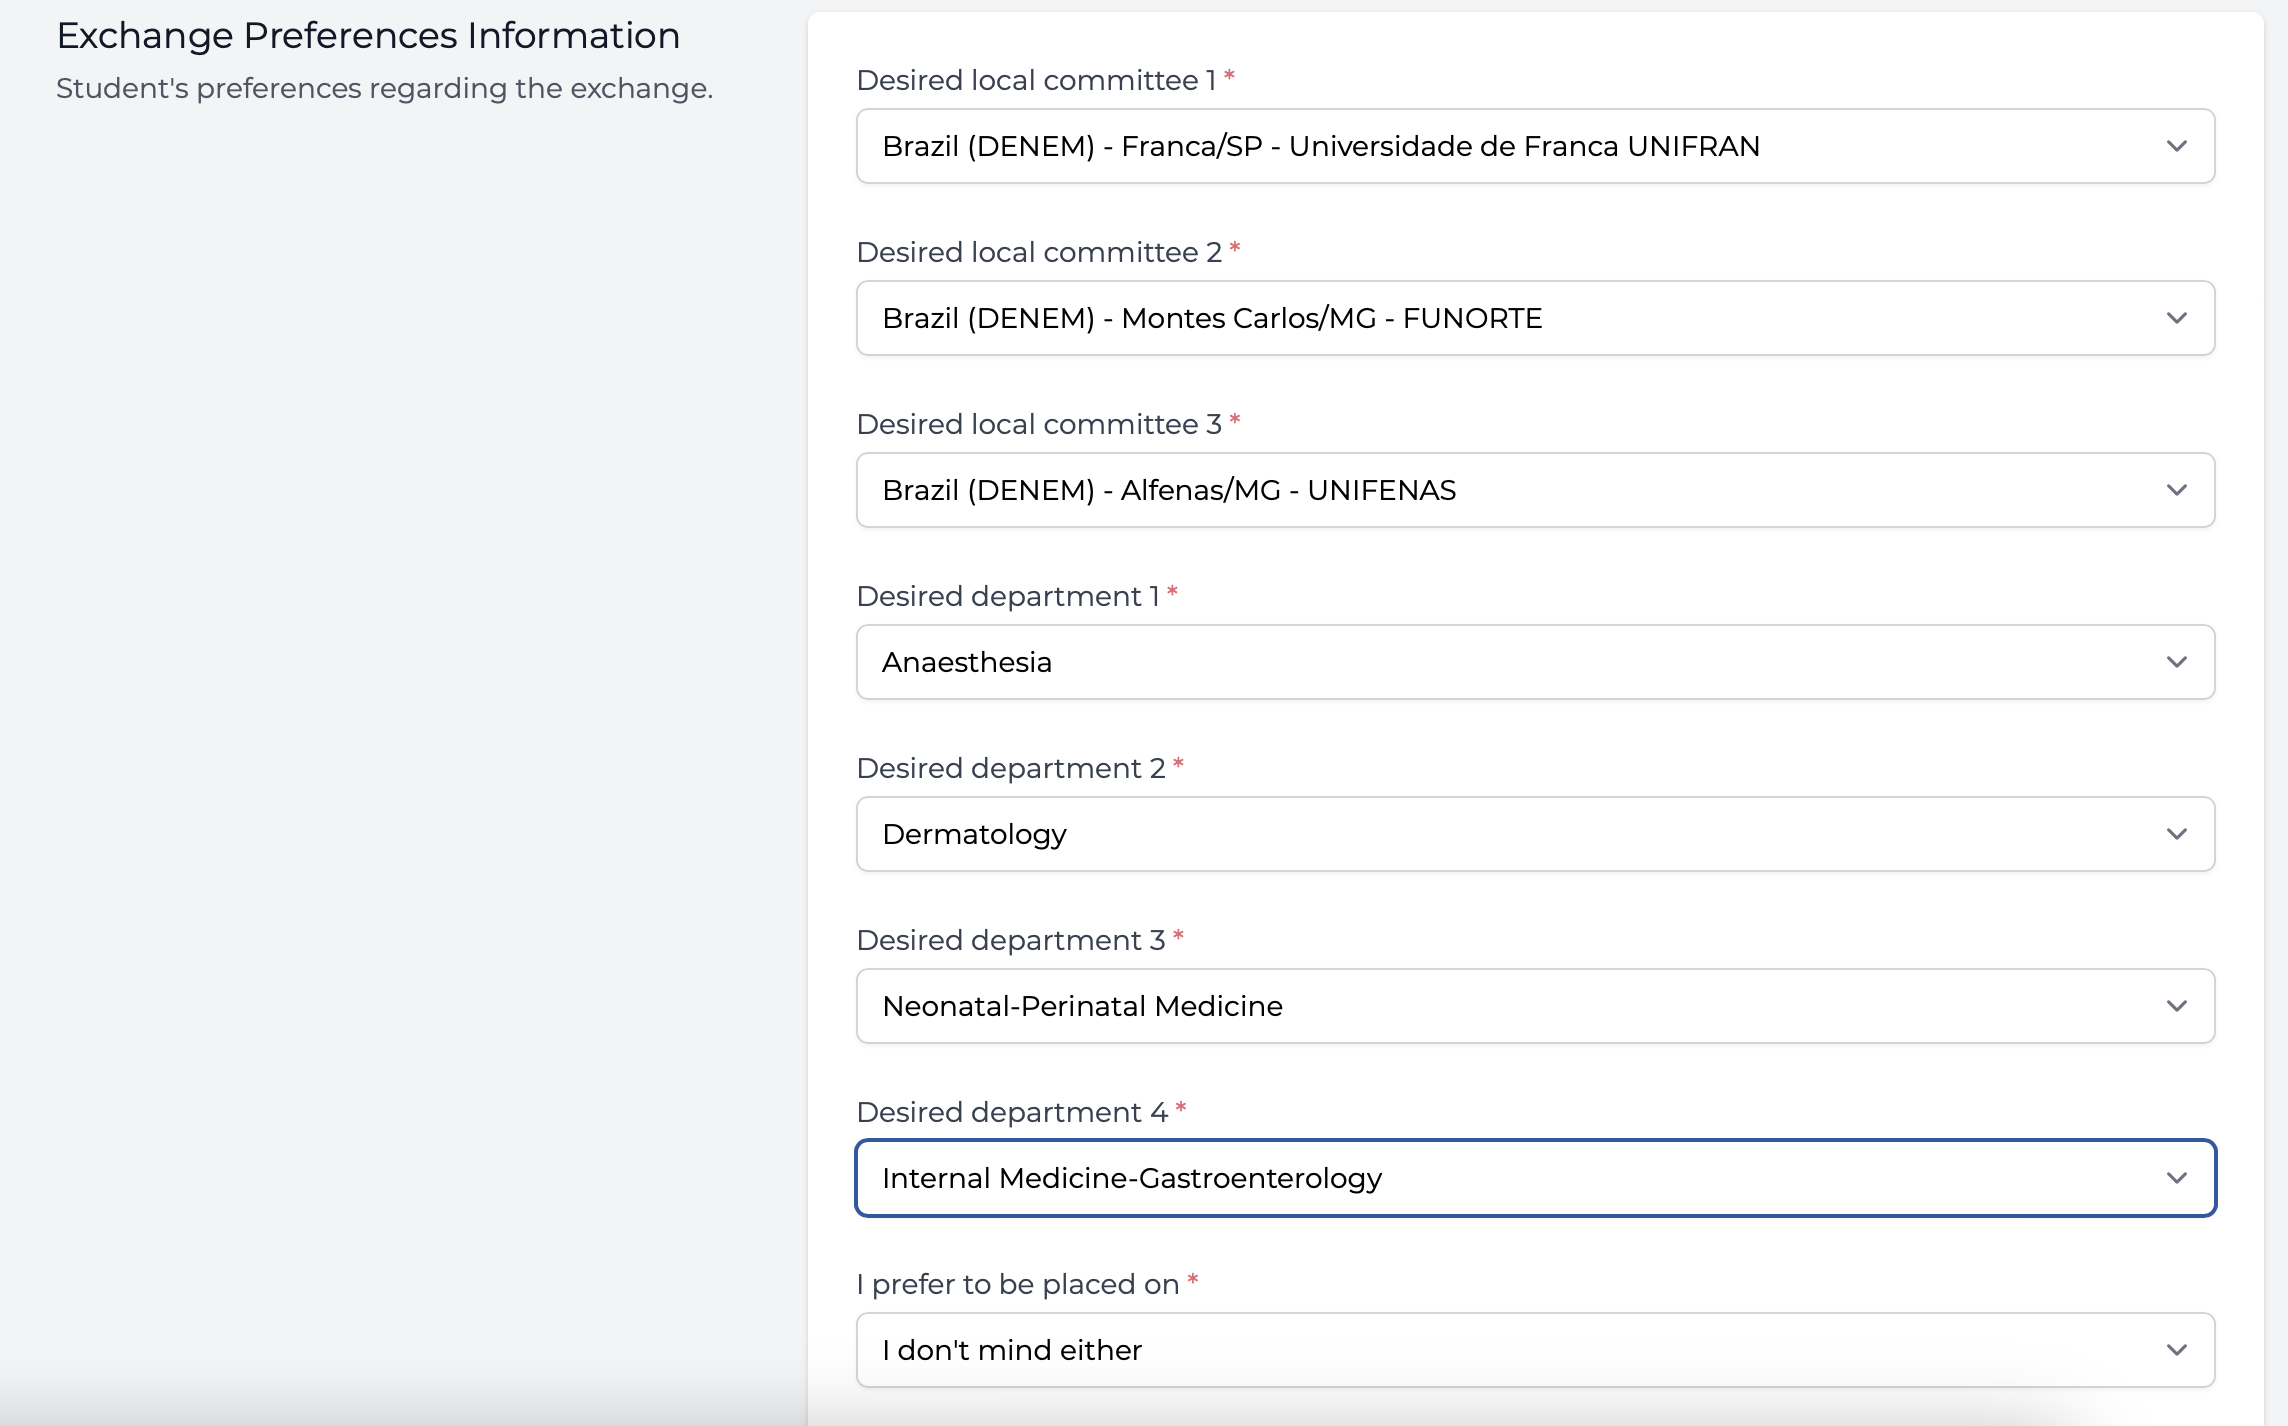The height and width of the screenshot is (1426, 2288).
Task: Open the Desired local committee 2 dropdown
Action: 1535,318
